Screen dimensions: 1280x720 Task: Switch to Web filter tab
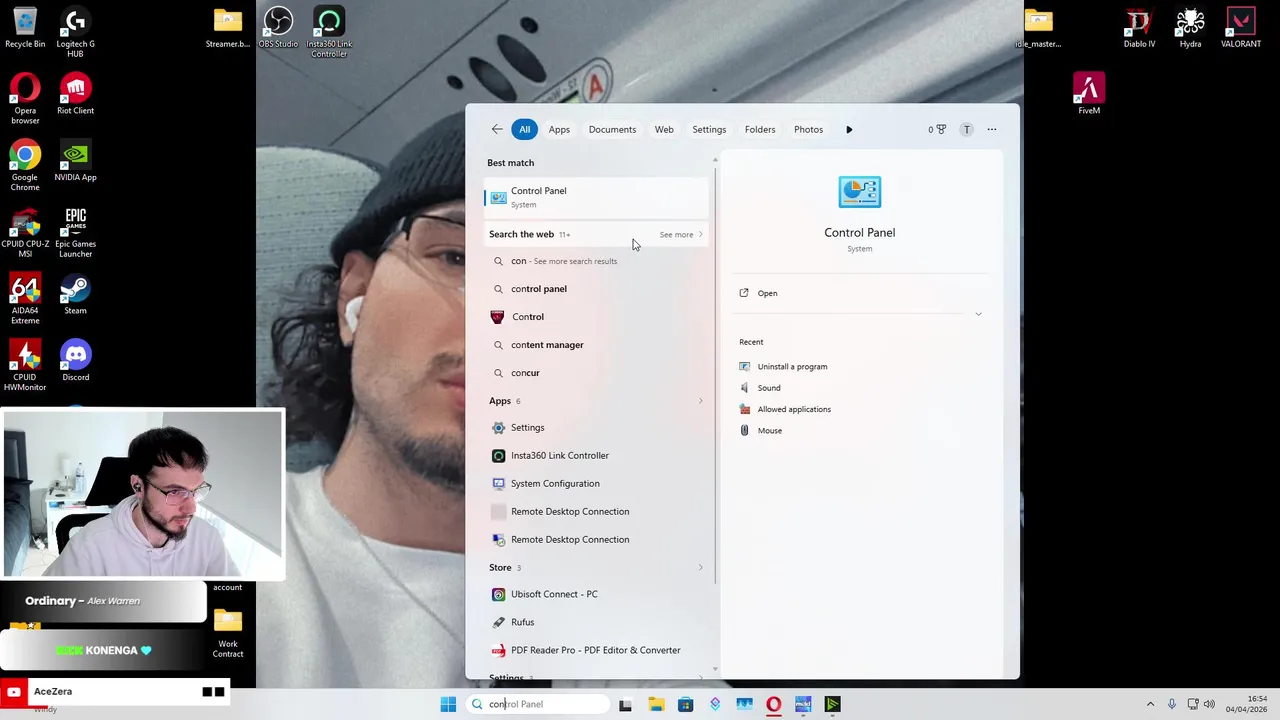click(664, 129)
